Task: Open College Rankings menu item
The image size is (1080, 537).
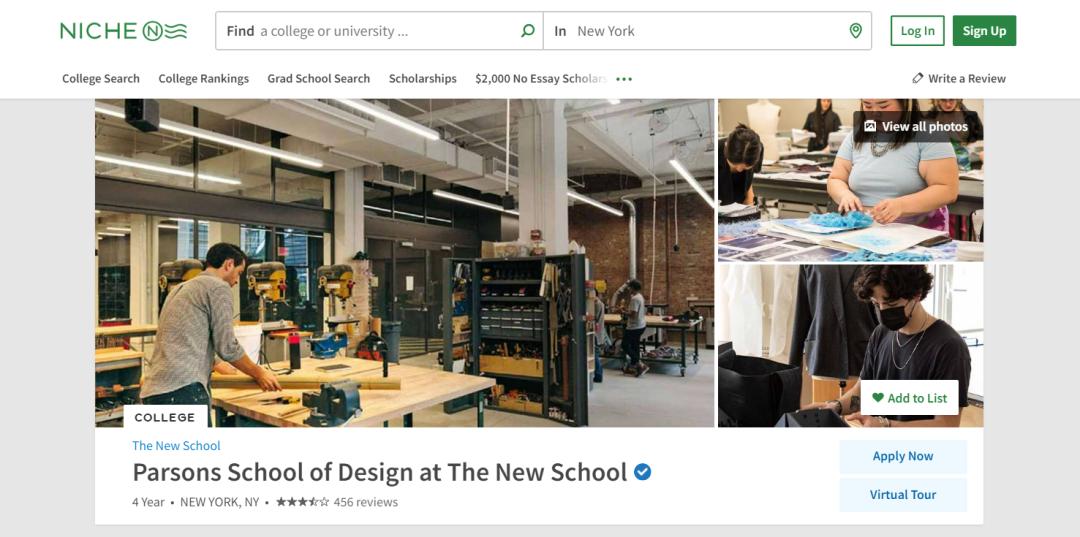Action: (x=203, y=79)
